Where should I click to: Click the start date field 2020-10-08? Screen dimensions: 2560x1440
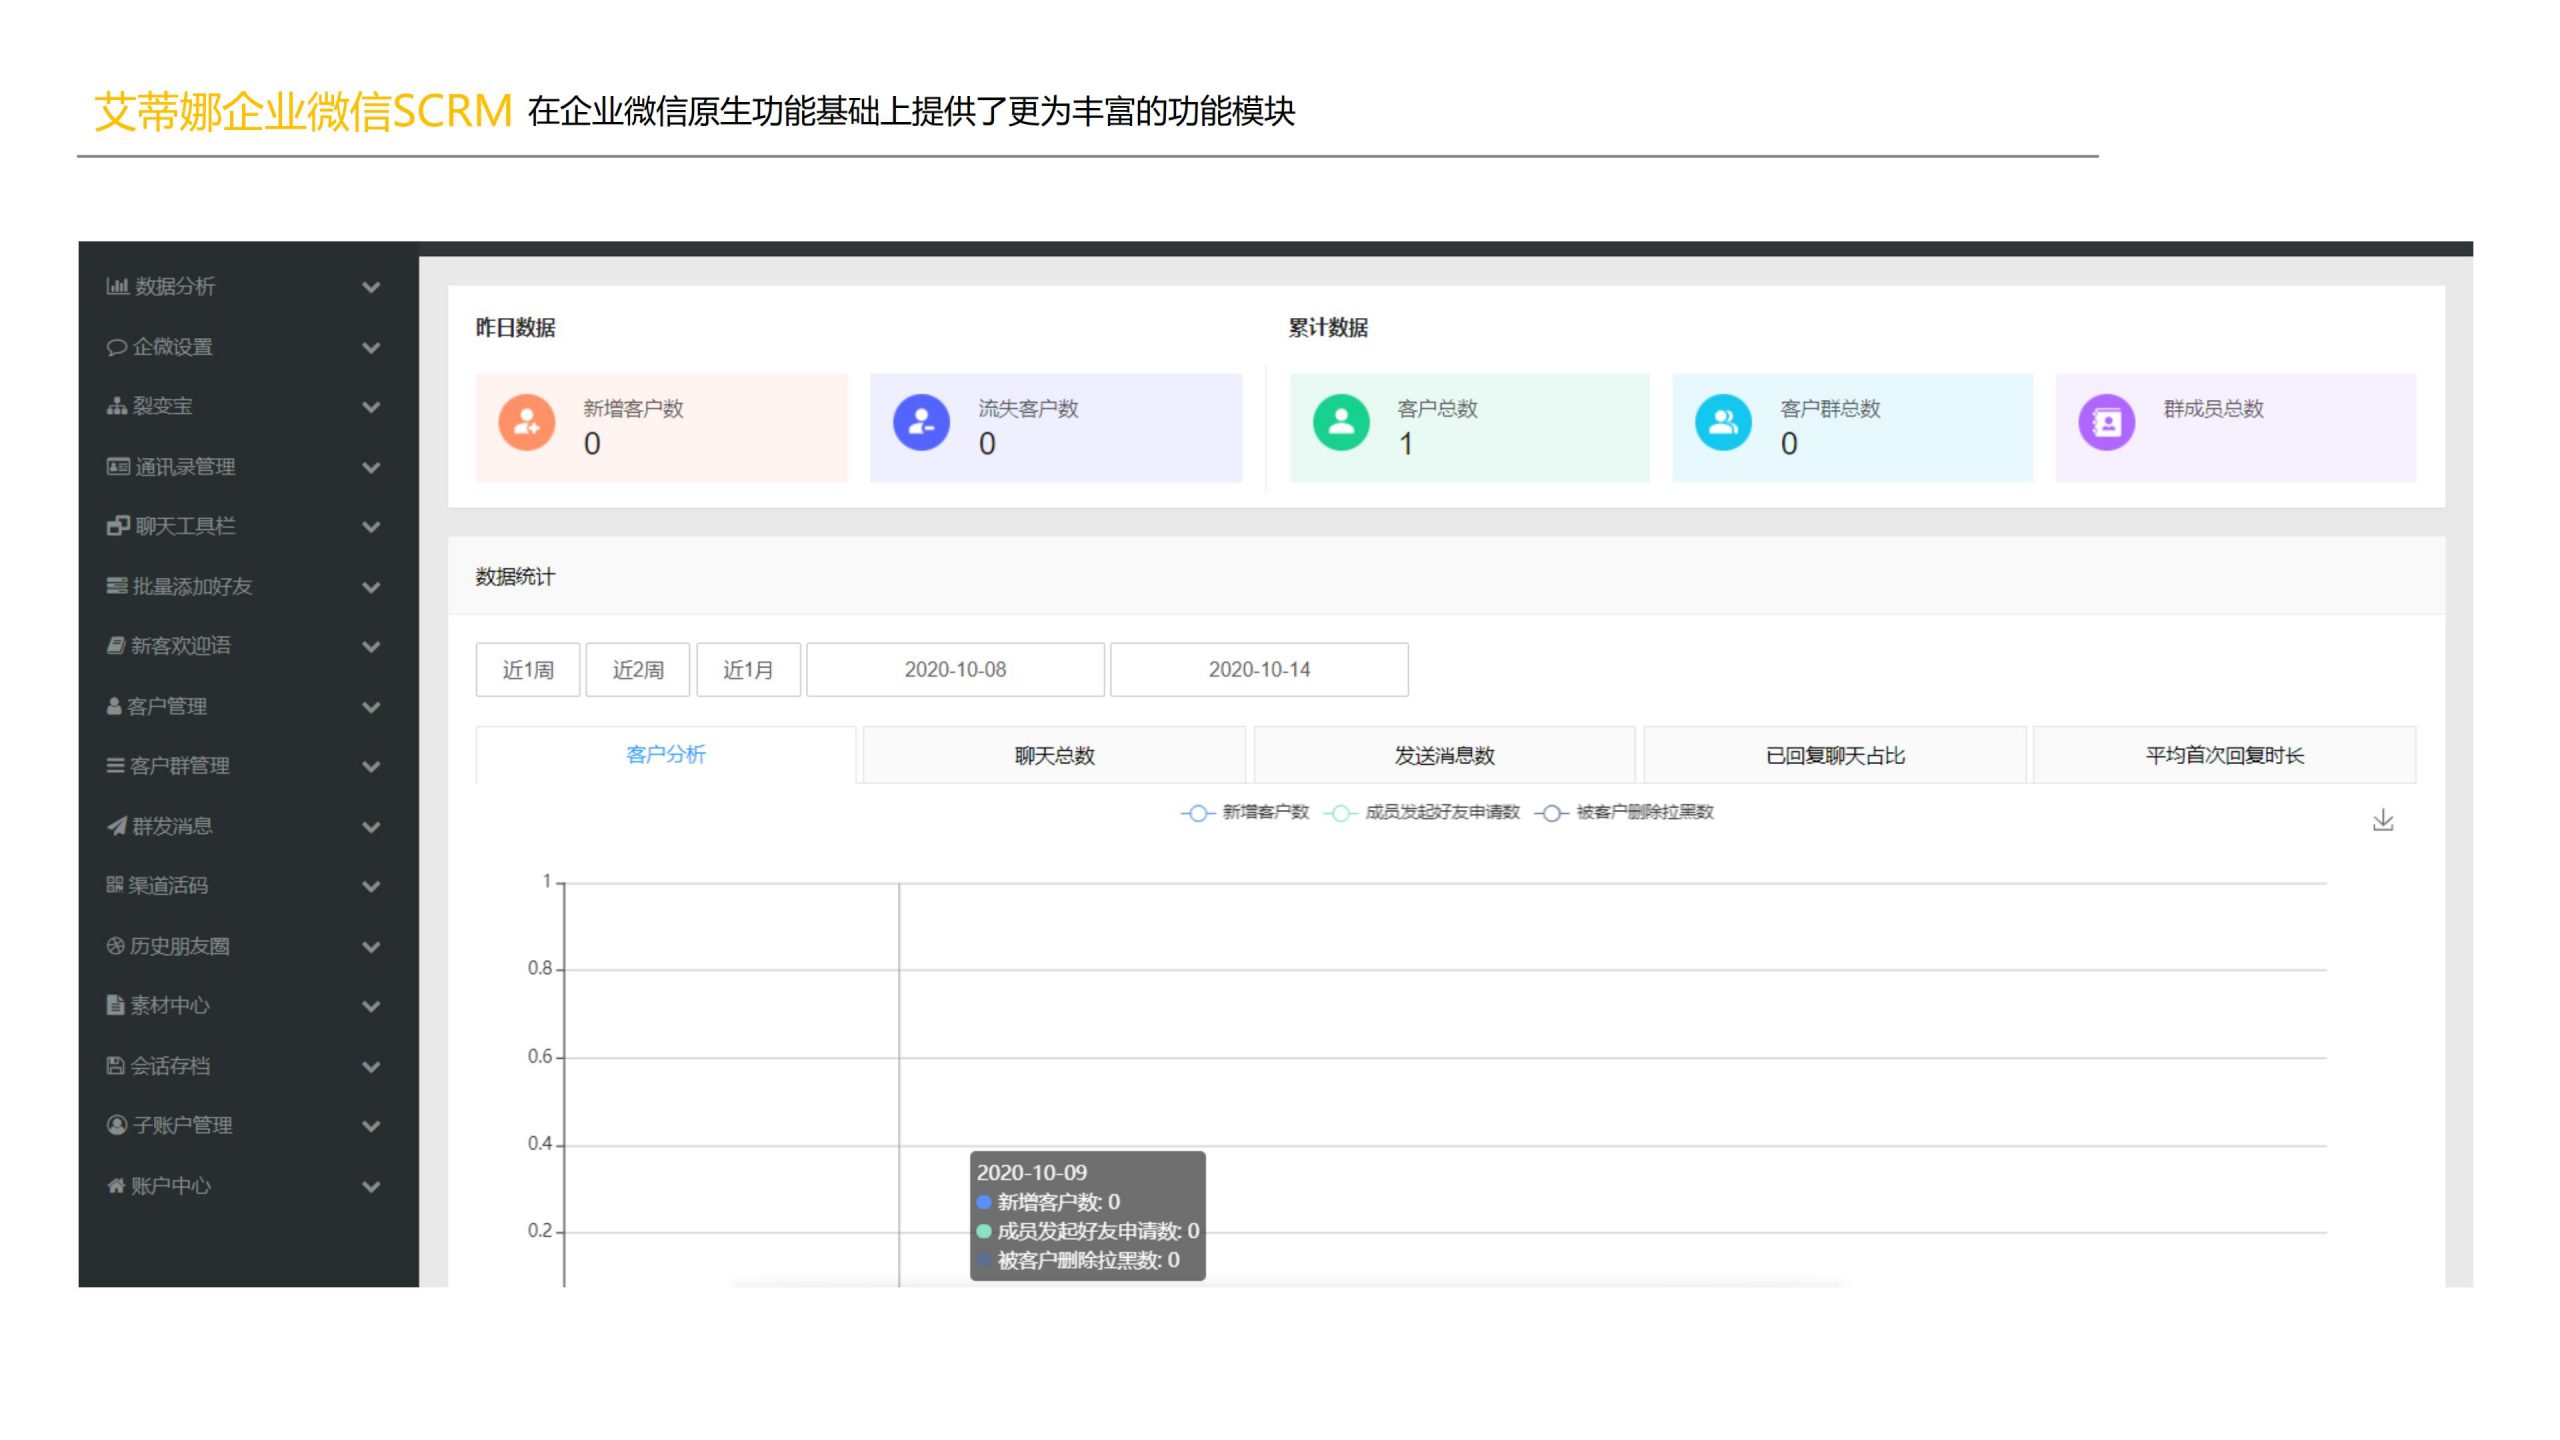[956, 670]
